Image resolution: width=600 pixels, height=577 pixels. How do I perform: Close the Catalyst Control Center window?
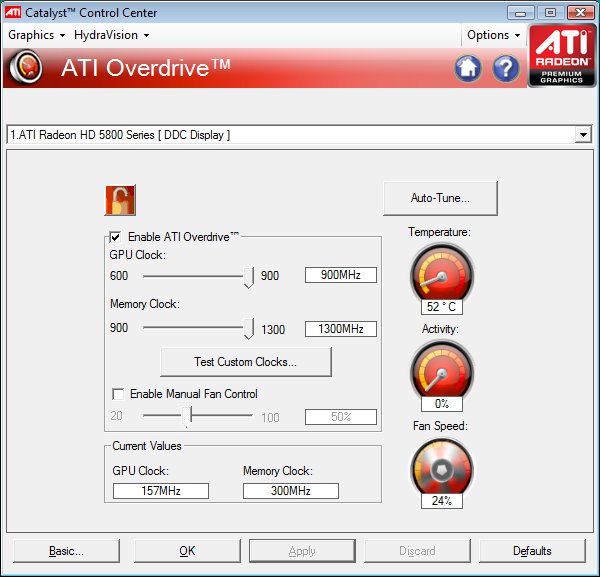[x=580, y=13]
